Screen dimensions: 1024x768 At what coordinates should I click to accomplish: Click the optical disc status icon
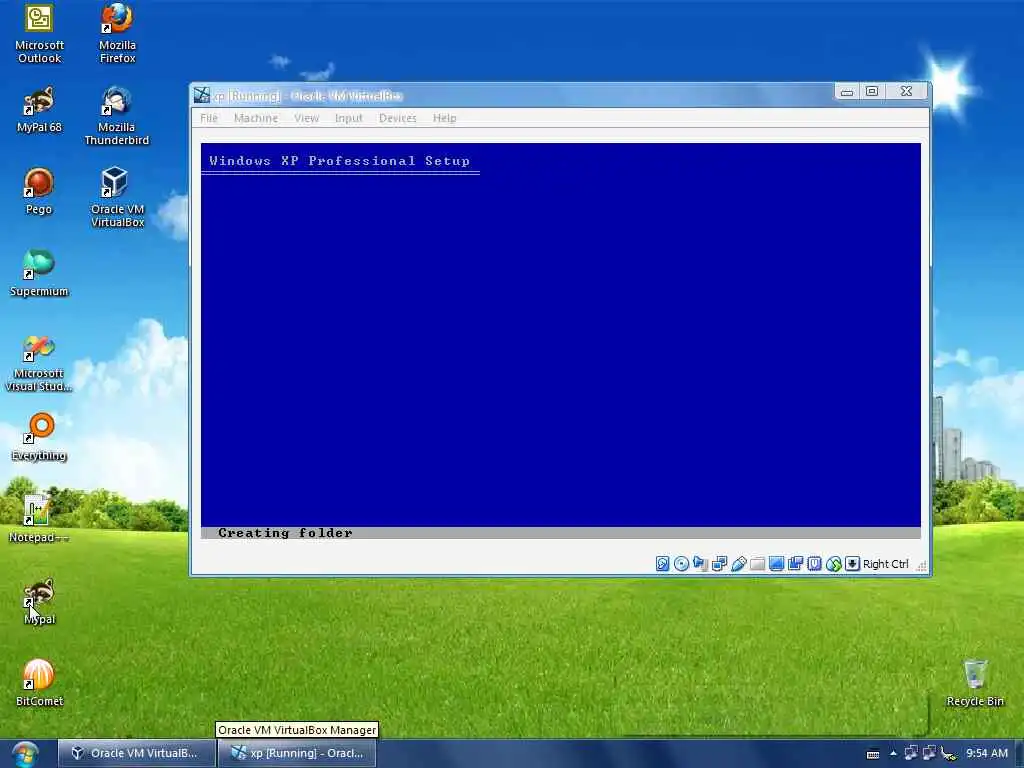click(681, 564)
